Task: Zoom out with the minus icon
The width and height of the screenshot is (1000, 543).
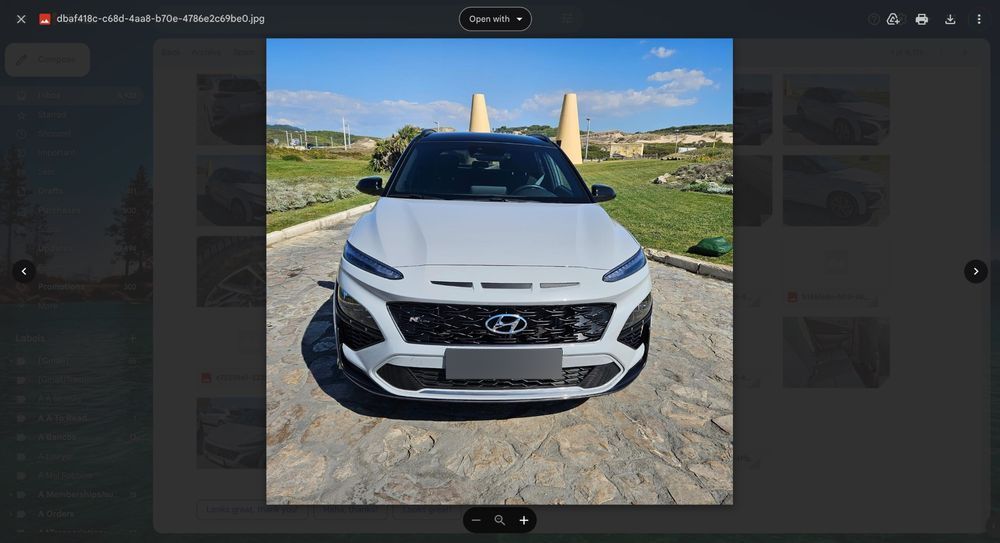Action: 476,521
